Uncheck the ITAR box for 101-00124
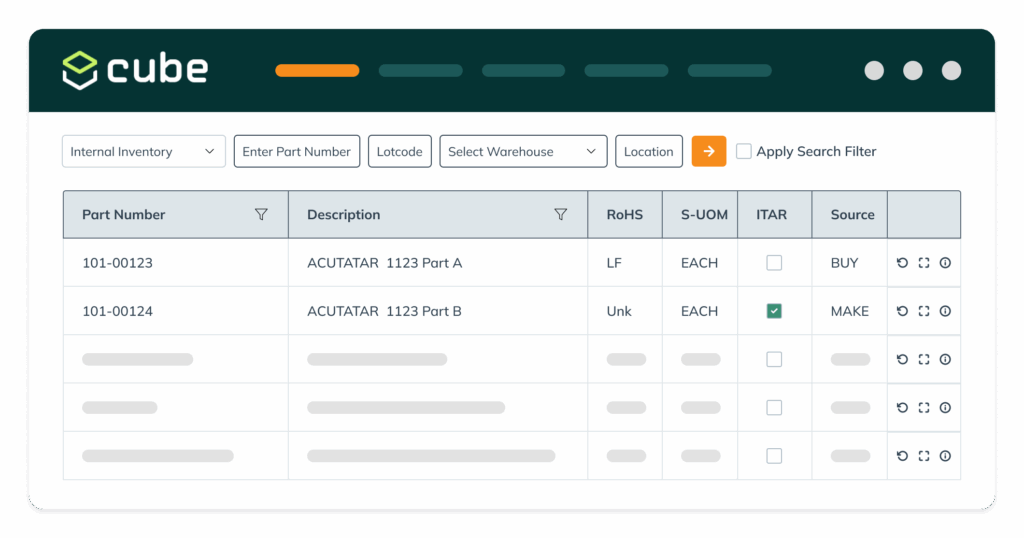 [774, 311]
